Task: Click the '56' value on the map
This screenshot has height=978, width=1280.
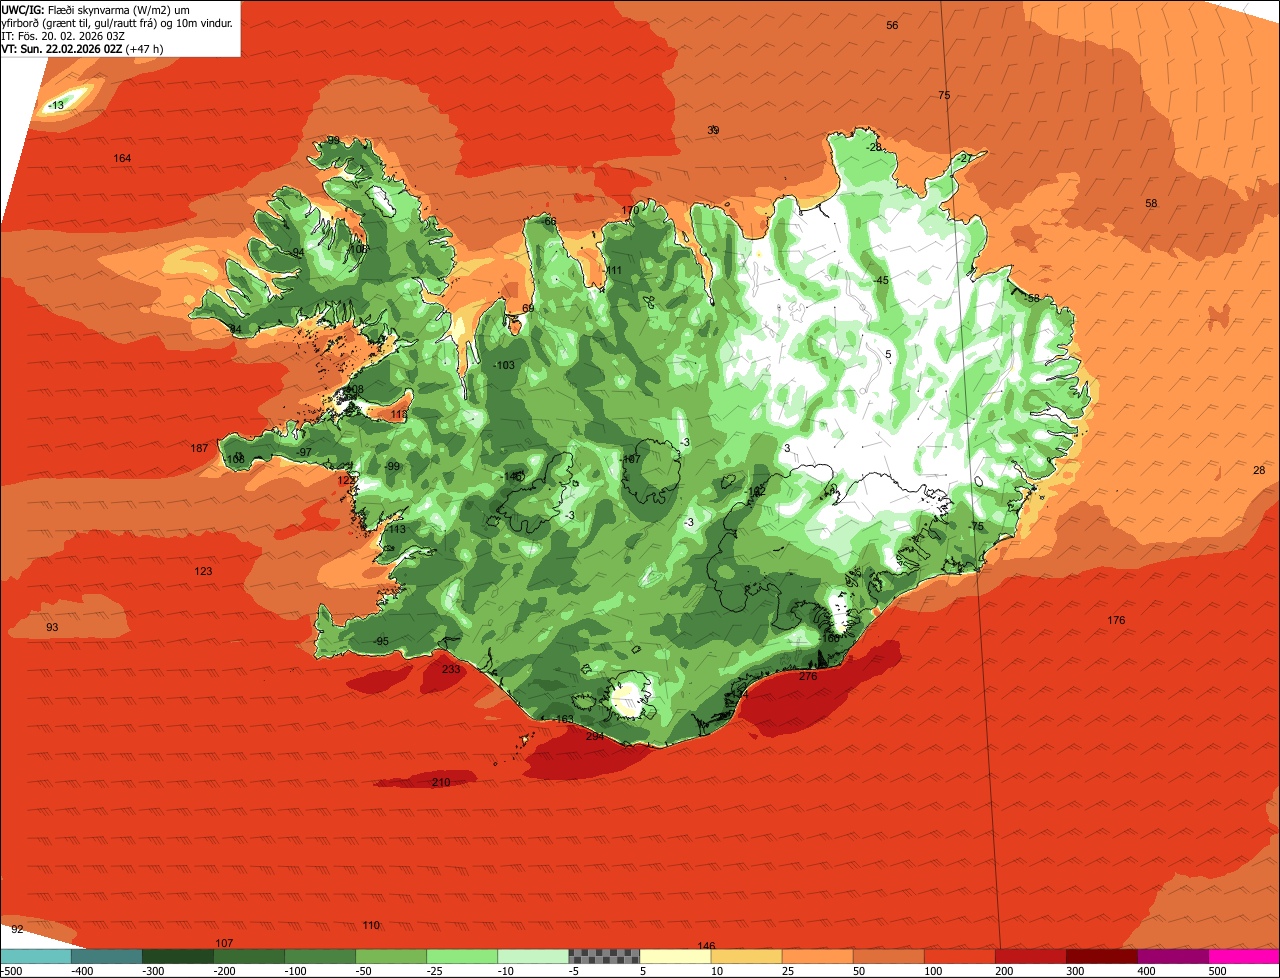Action: [x=892, y=25]
